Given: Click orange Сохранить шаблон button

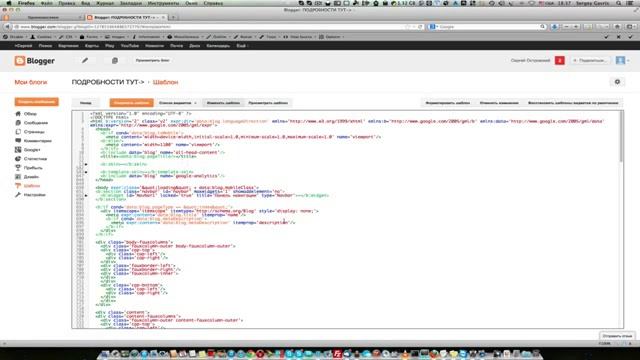Looking at the screenshot, I should click(131, 103).
